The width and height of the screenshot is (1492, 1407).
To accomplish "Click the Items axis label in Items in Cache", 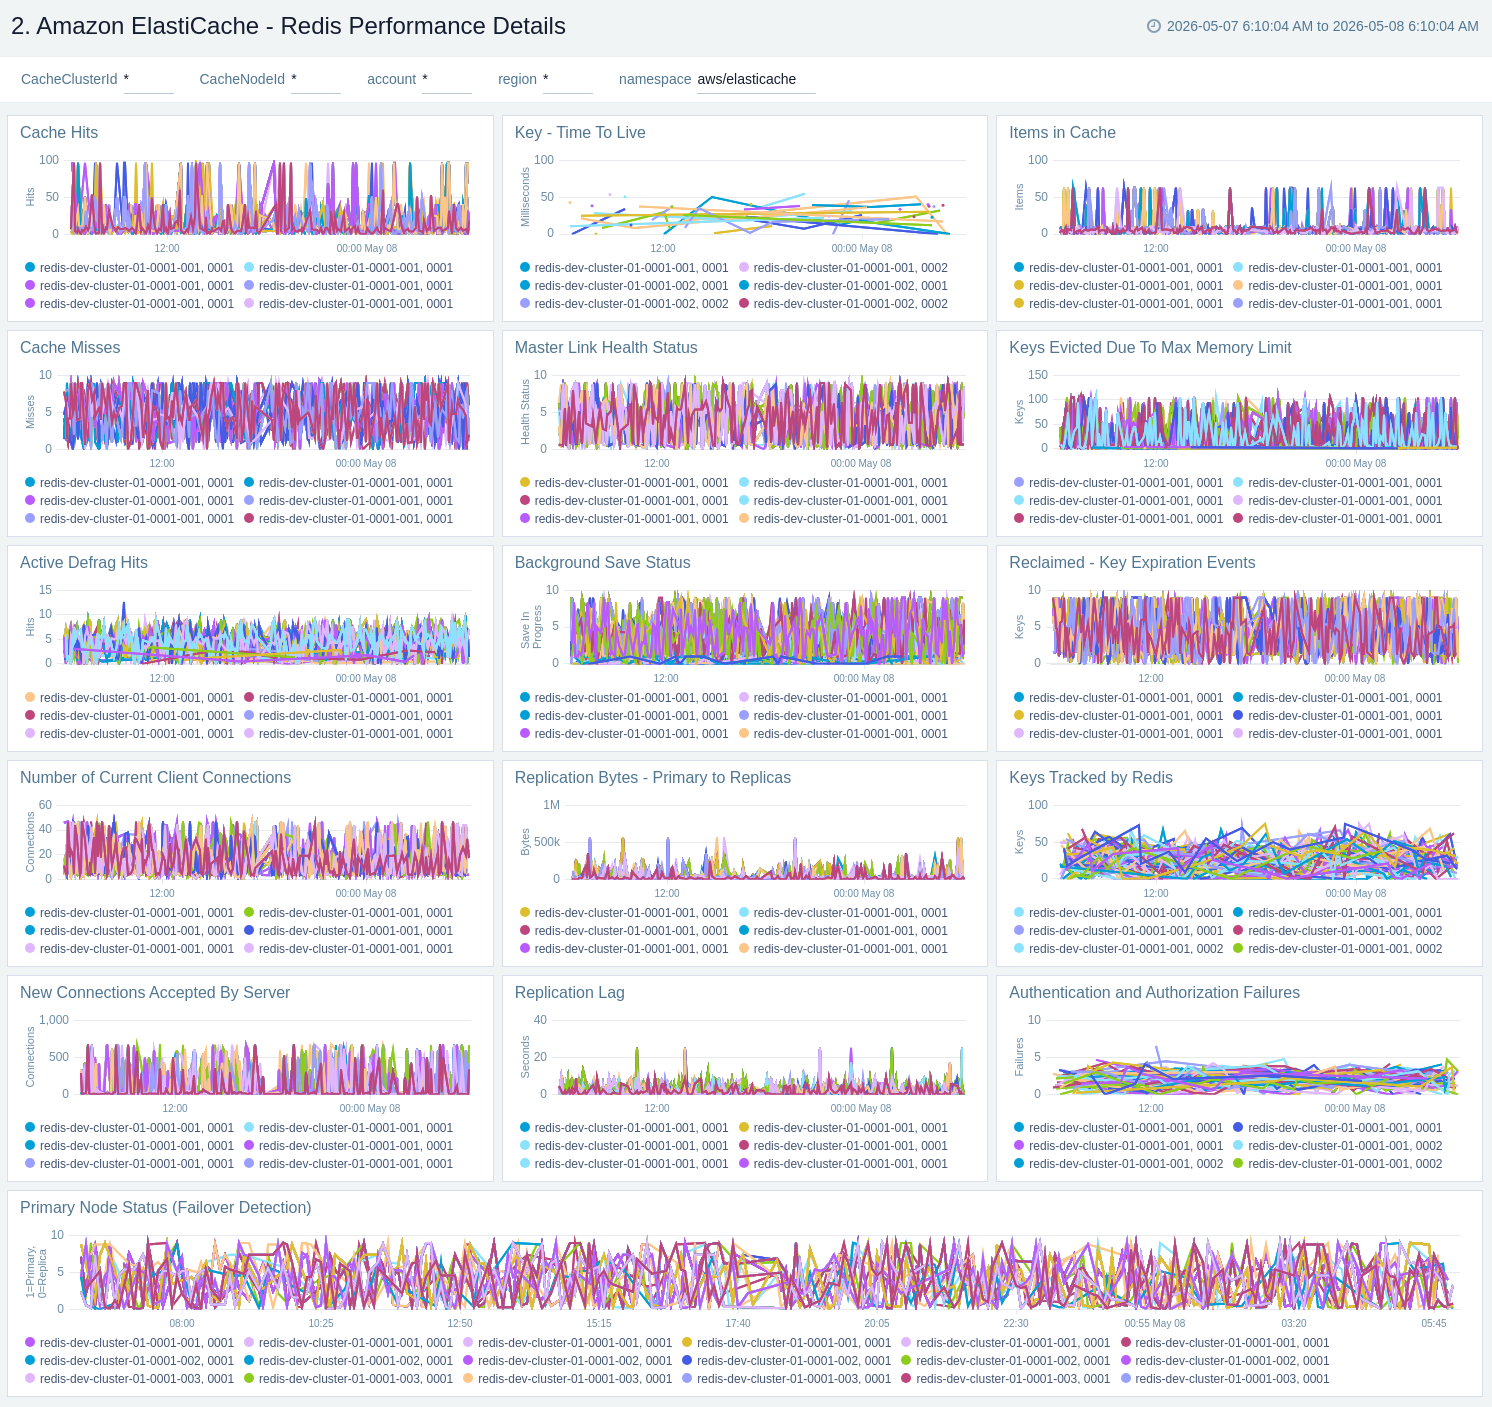I will 1019,197.
